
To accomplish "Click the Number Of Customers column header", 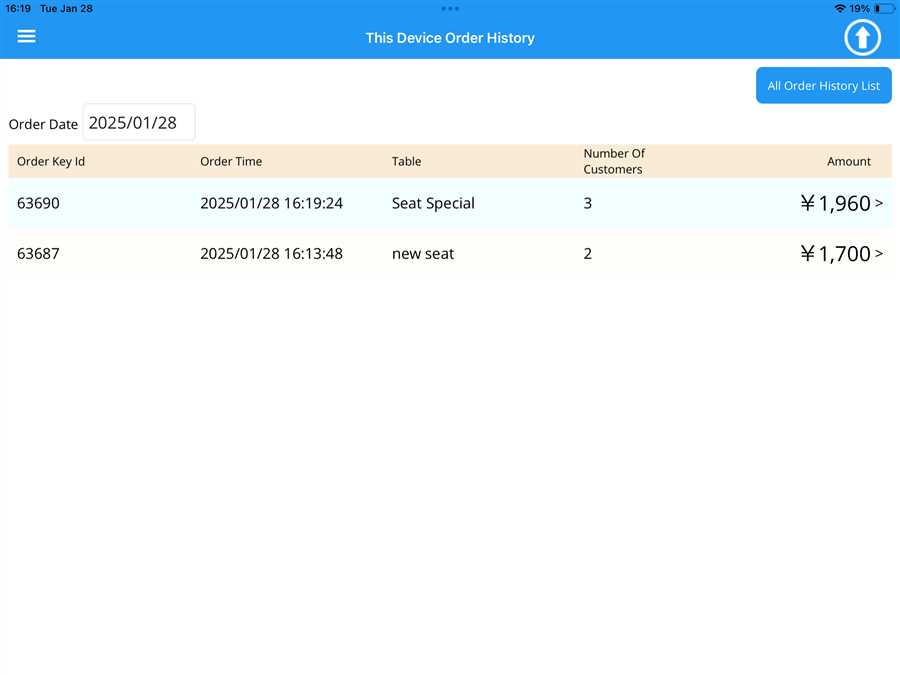I will (x=614, y=161).
